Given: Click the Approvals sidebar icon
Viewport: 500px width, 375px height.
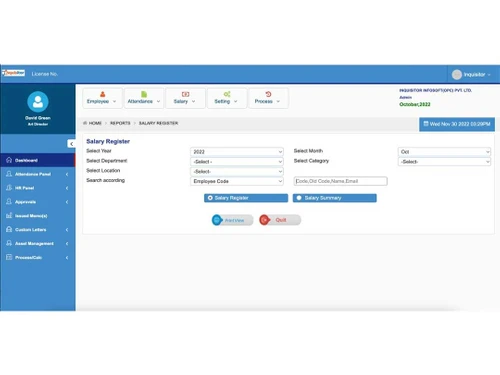Looking at the screenshot, I should pyautogui.click(x=9, y=202).
